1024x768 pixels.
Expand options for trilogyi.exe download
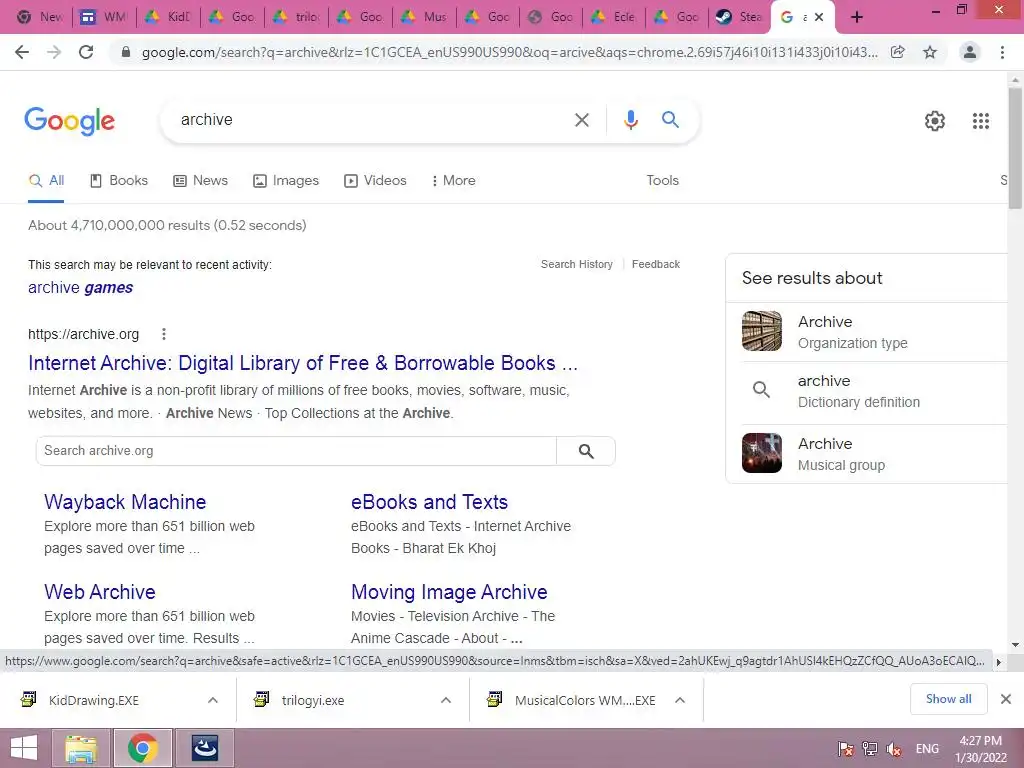(446, 700)
